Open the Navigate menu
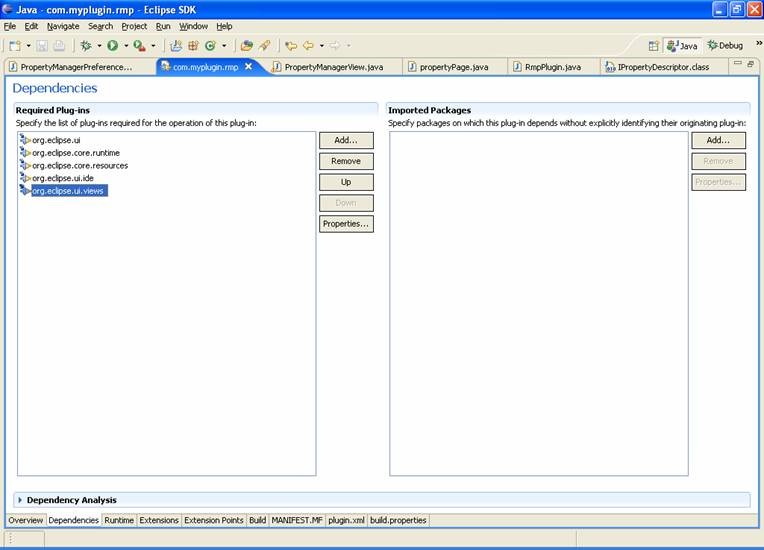The image size is (764, 550). coord(63,26)
